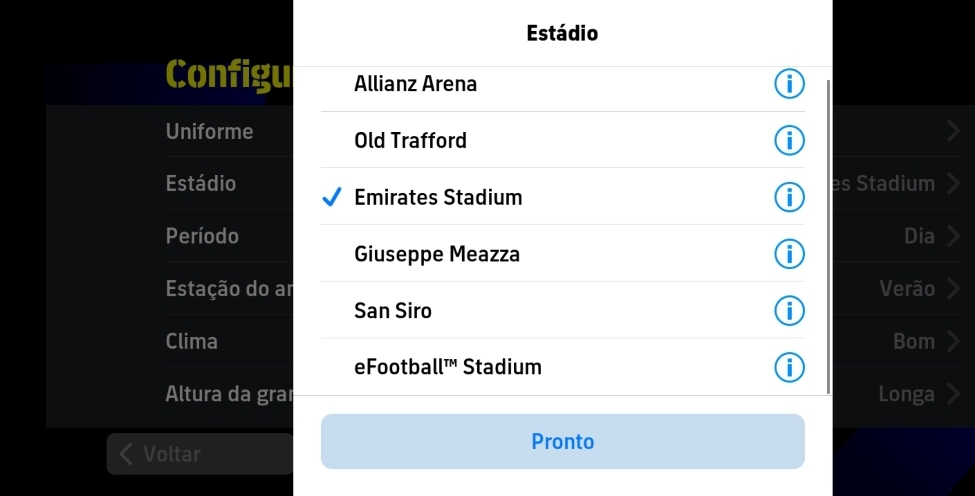Viewport: 975px width, 496px height.
Task: View Giuseppe Meazza stadium information icon
Action: [789, 254]
